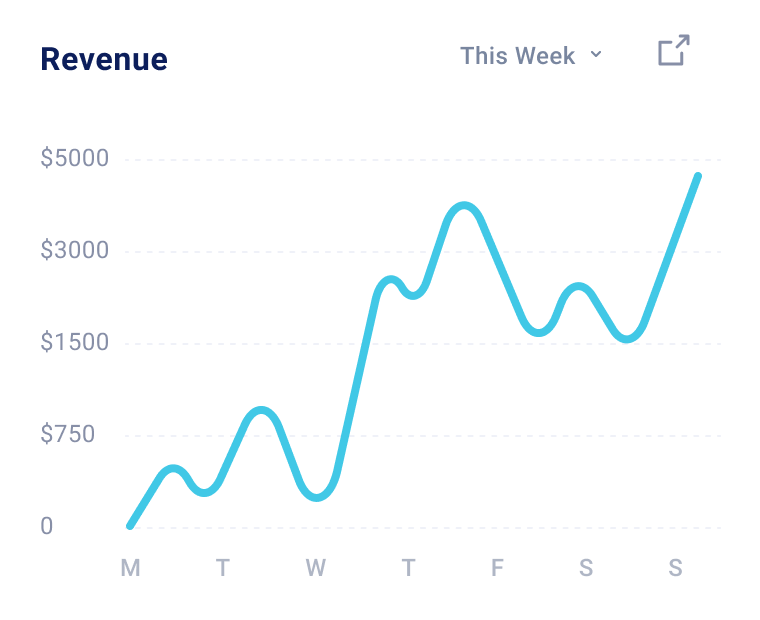Select the $3000 y-axis label
The width and height of the screenshot is (760, 620).
(x=75, y=250)
